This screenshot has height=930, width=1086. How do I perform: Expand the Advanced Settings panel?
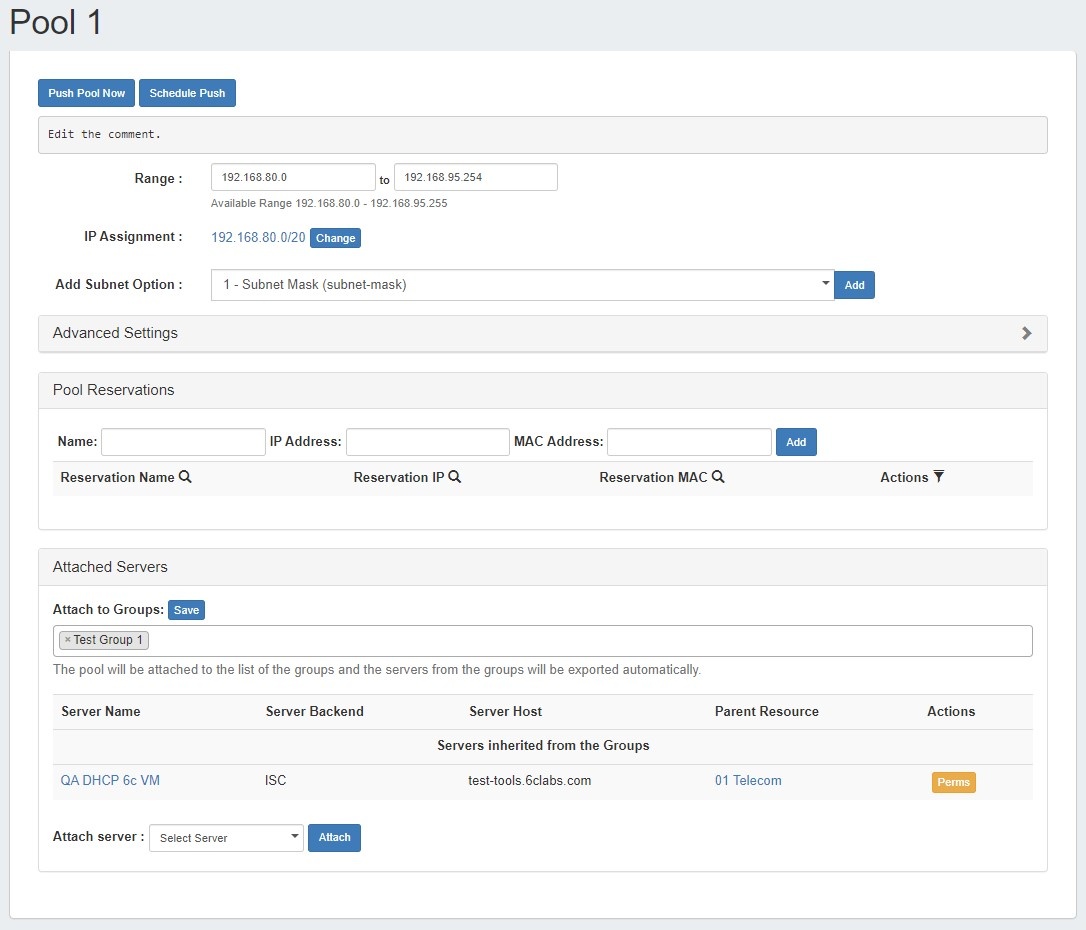1026,333
